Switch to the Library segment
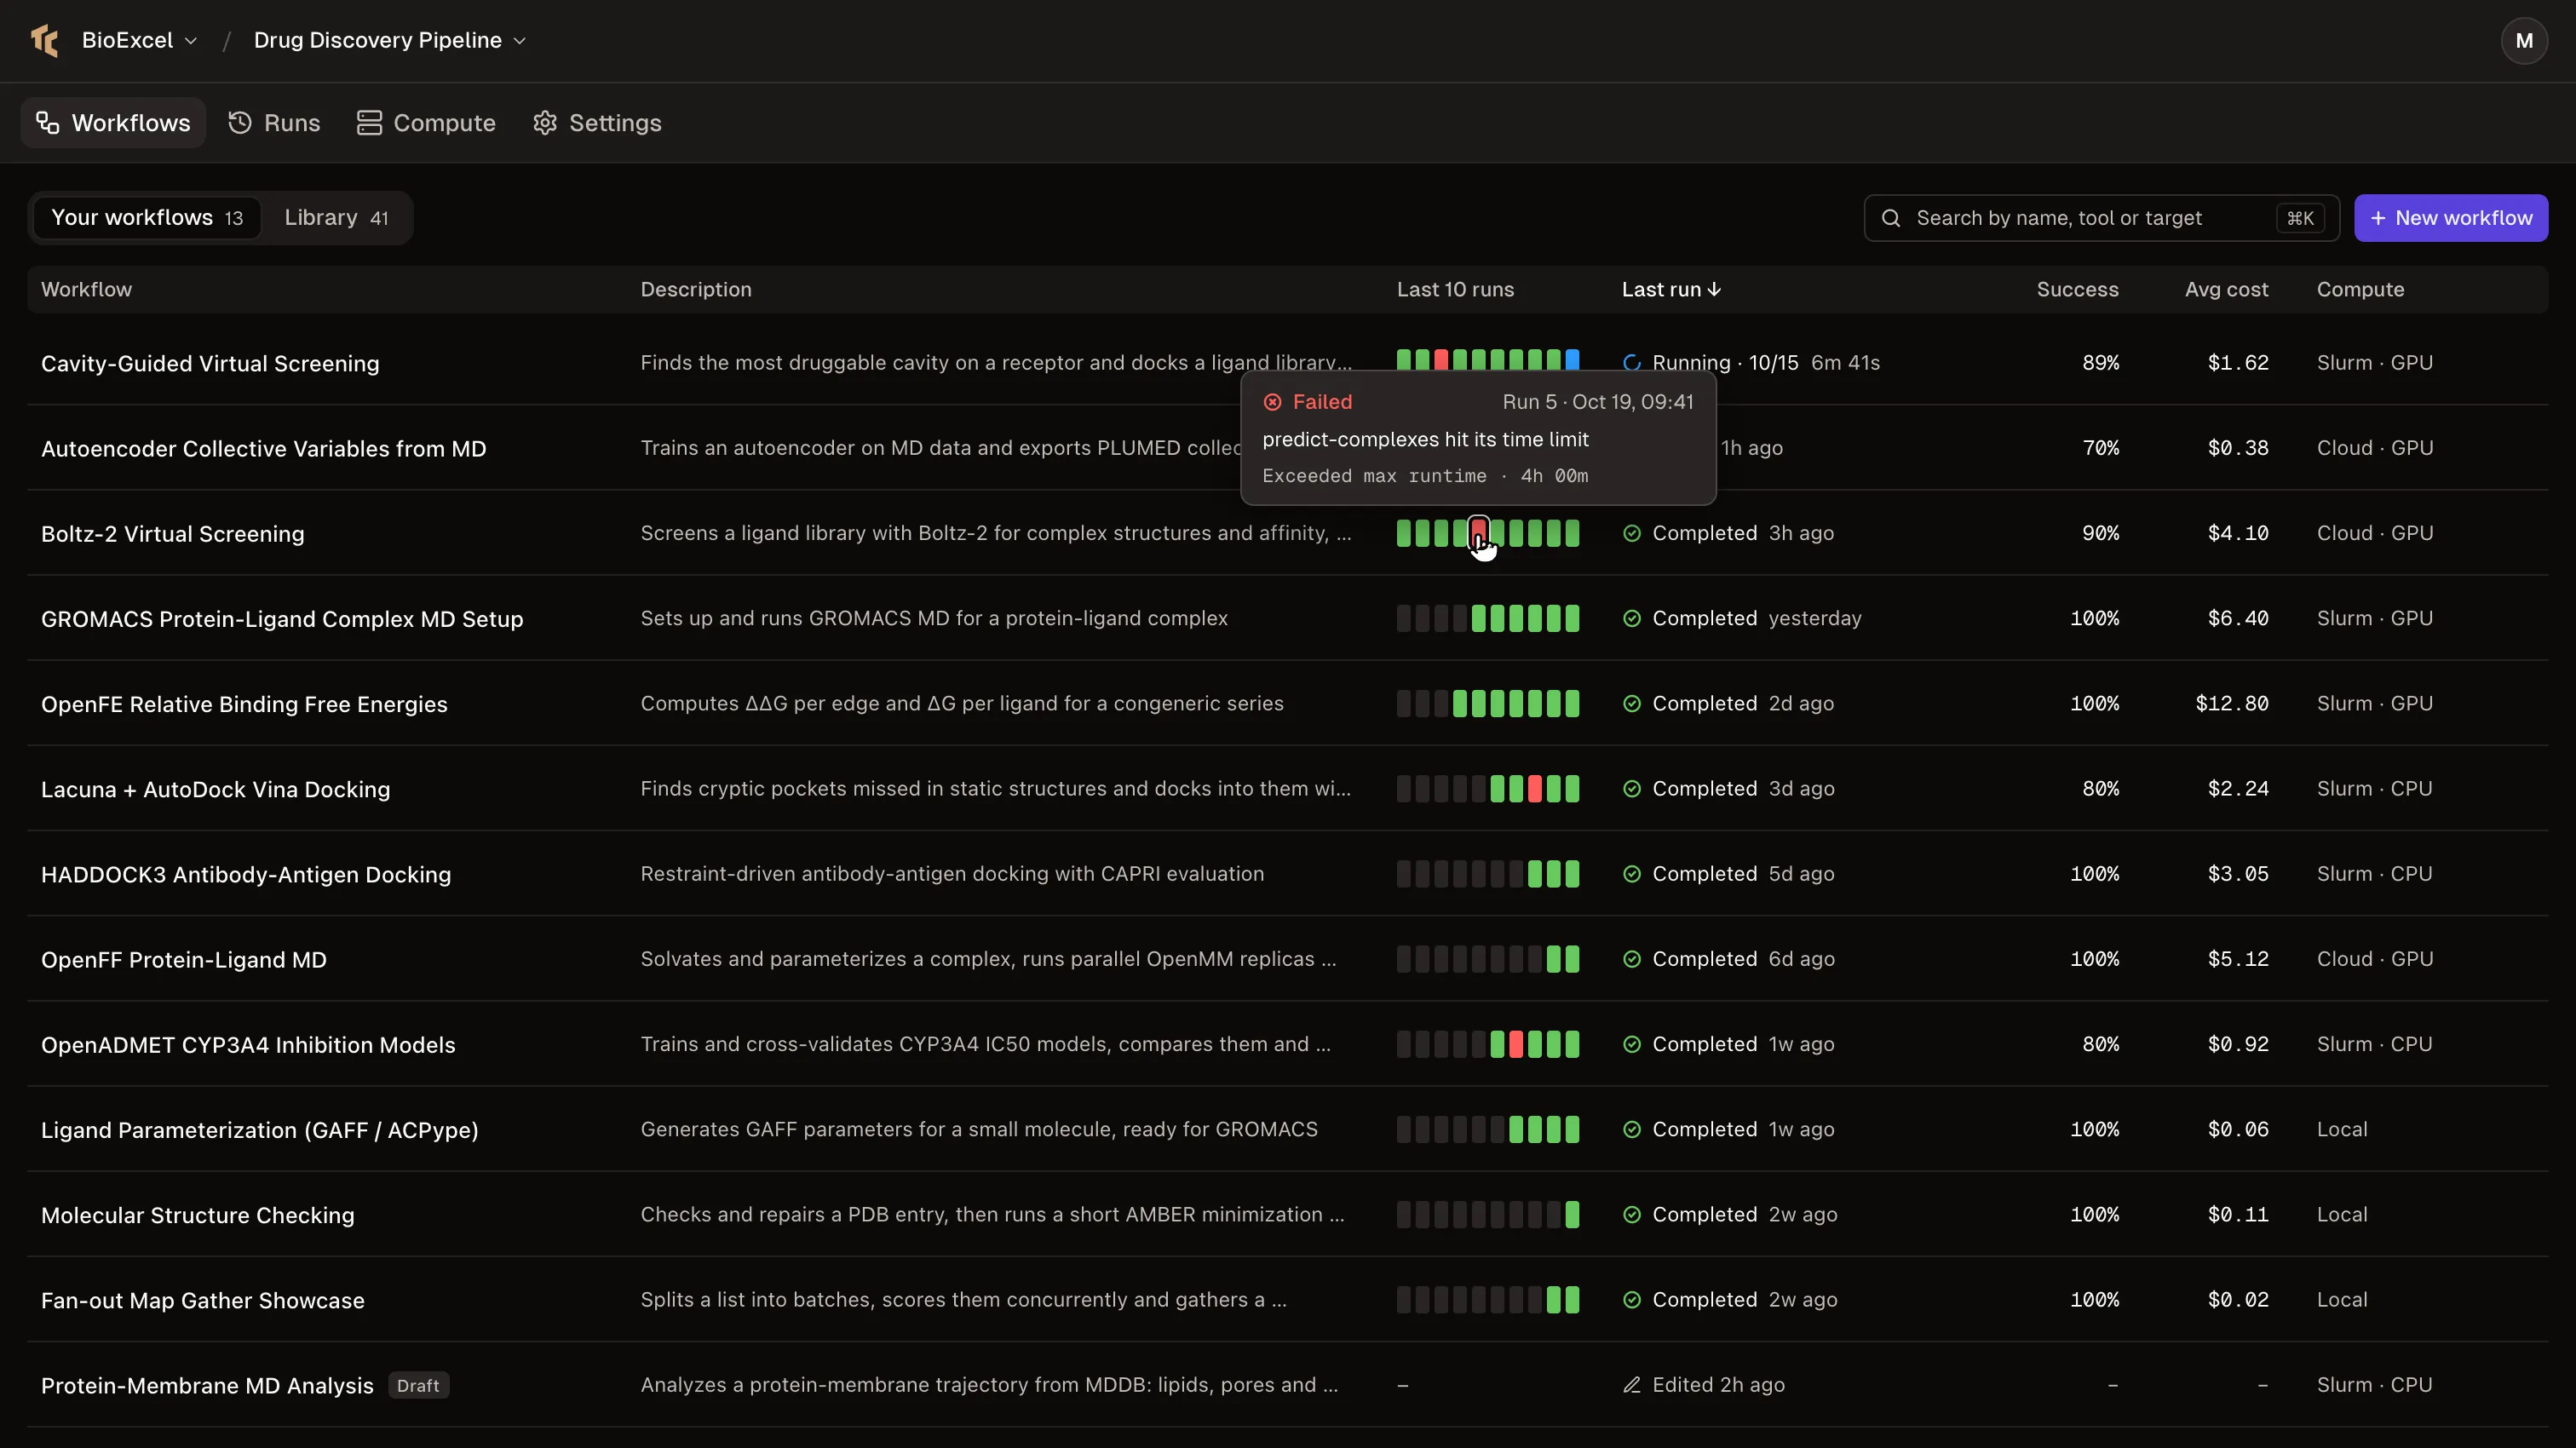The height and width of the screenshot is (1448, 2576). point(336,218)
